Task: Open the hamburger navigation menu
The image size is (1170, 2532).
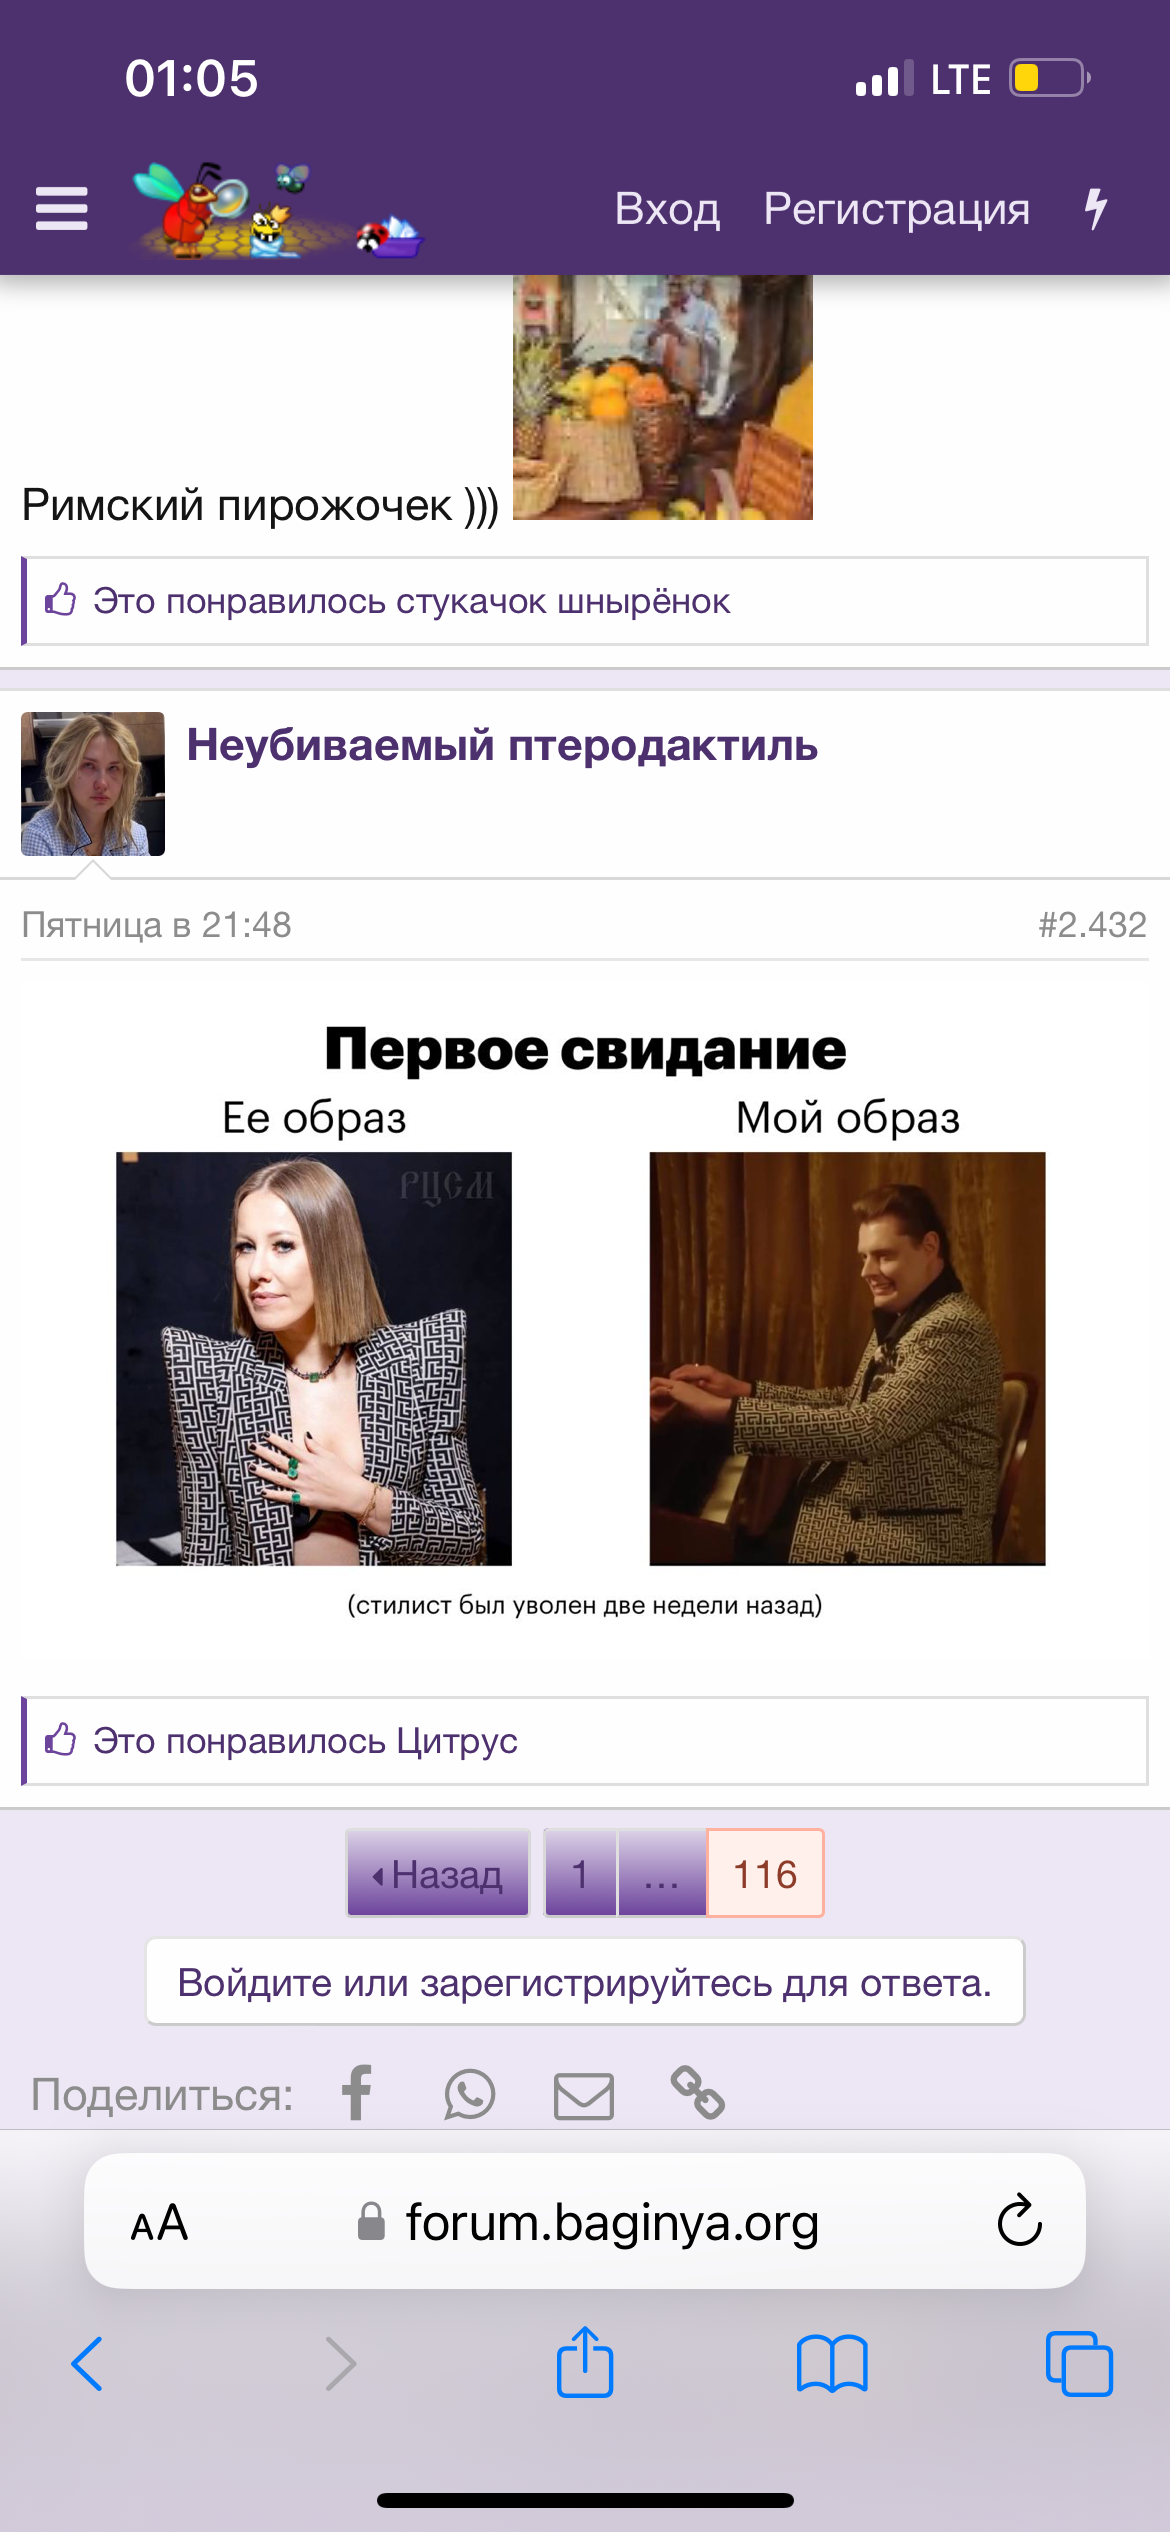Action: pyautogui.click(x=61, y=208)
